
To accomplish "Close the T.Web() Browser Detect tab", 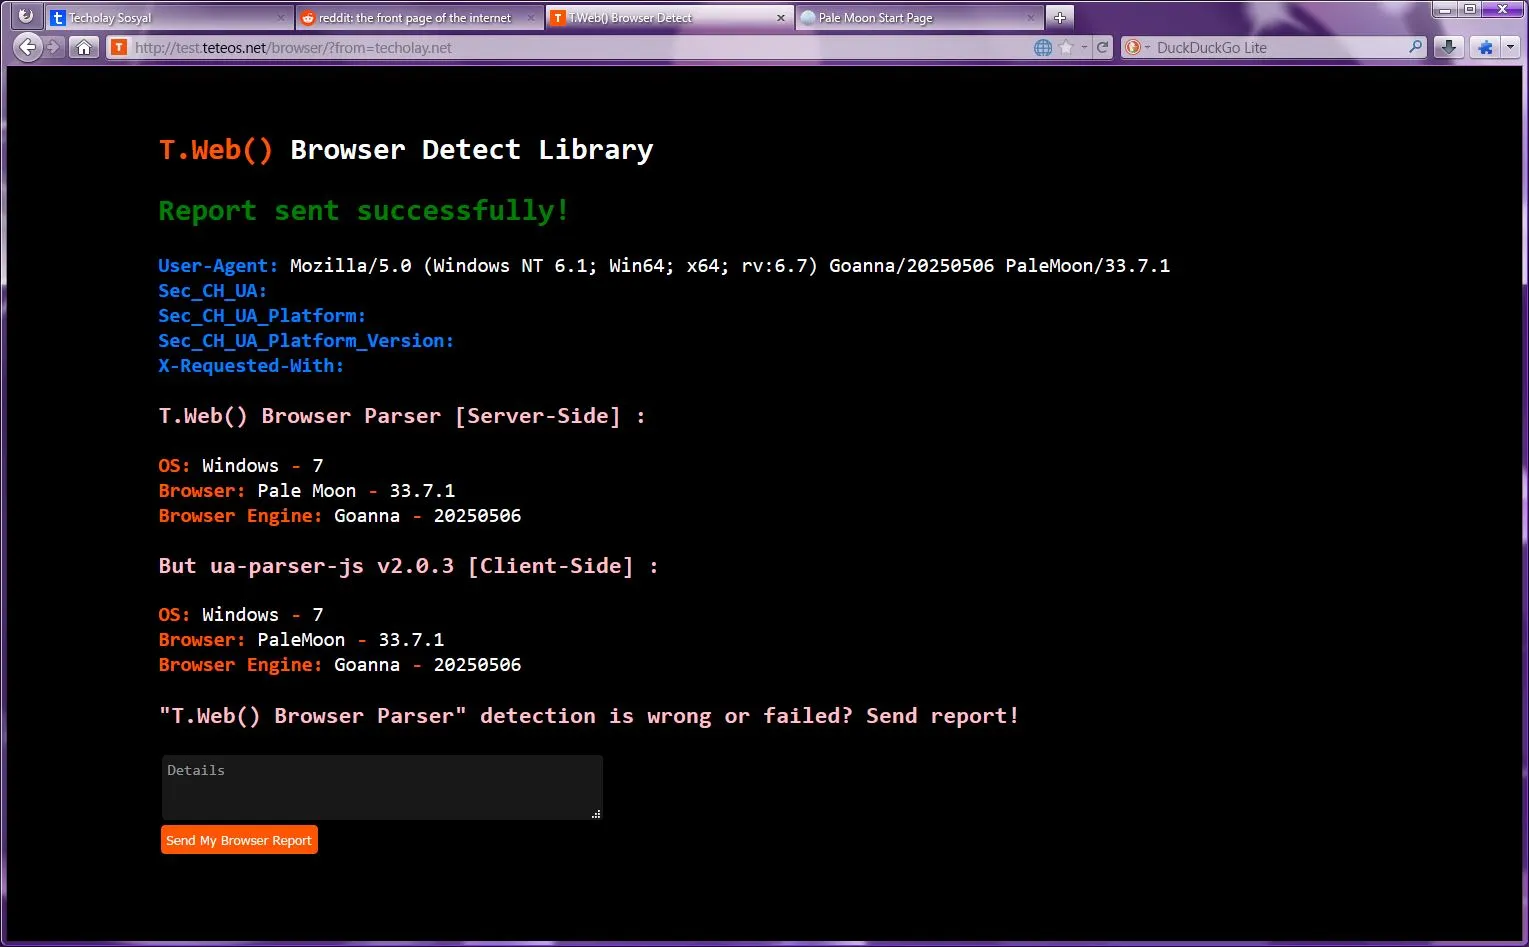I will pyautogui.click(x=781, y=18).
